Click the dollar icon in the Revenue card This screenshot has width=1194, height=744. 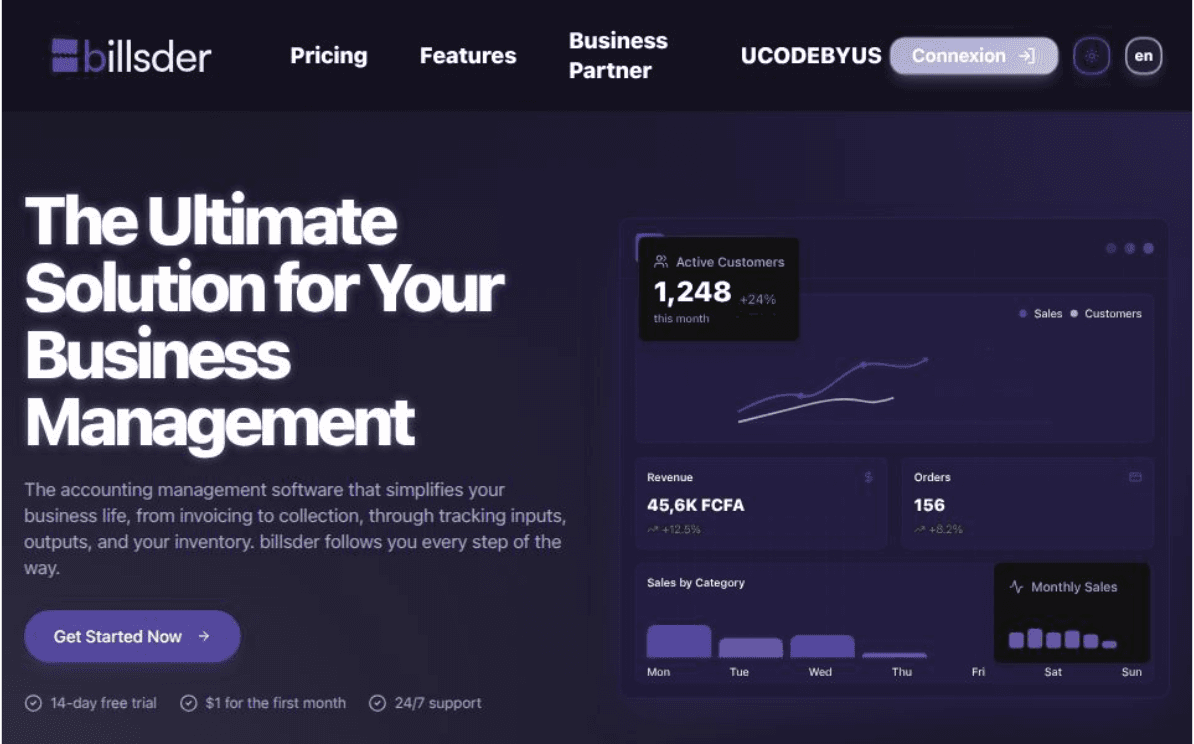click(x=869, y=477)
